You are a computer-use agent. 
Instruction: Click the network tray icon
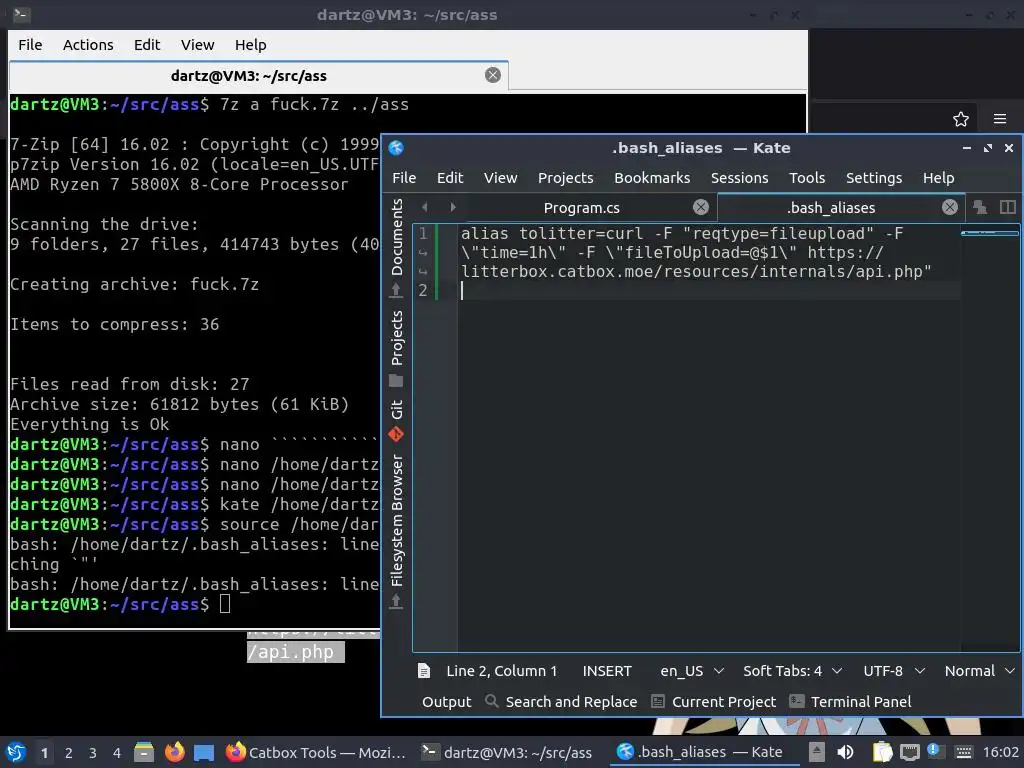(x=909, y=752)
